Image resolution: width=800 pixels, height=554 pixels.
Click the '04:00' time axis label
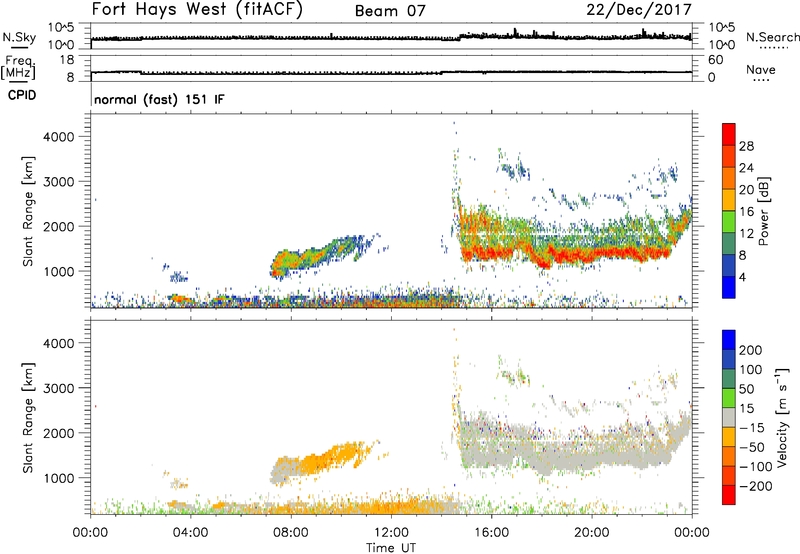191,533
